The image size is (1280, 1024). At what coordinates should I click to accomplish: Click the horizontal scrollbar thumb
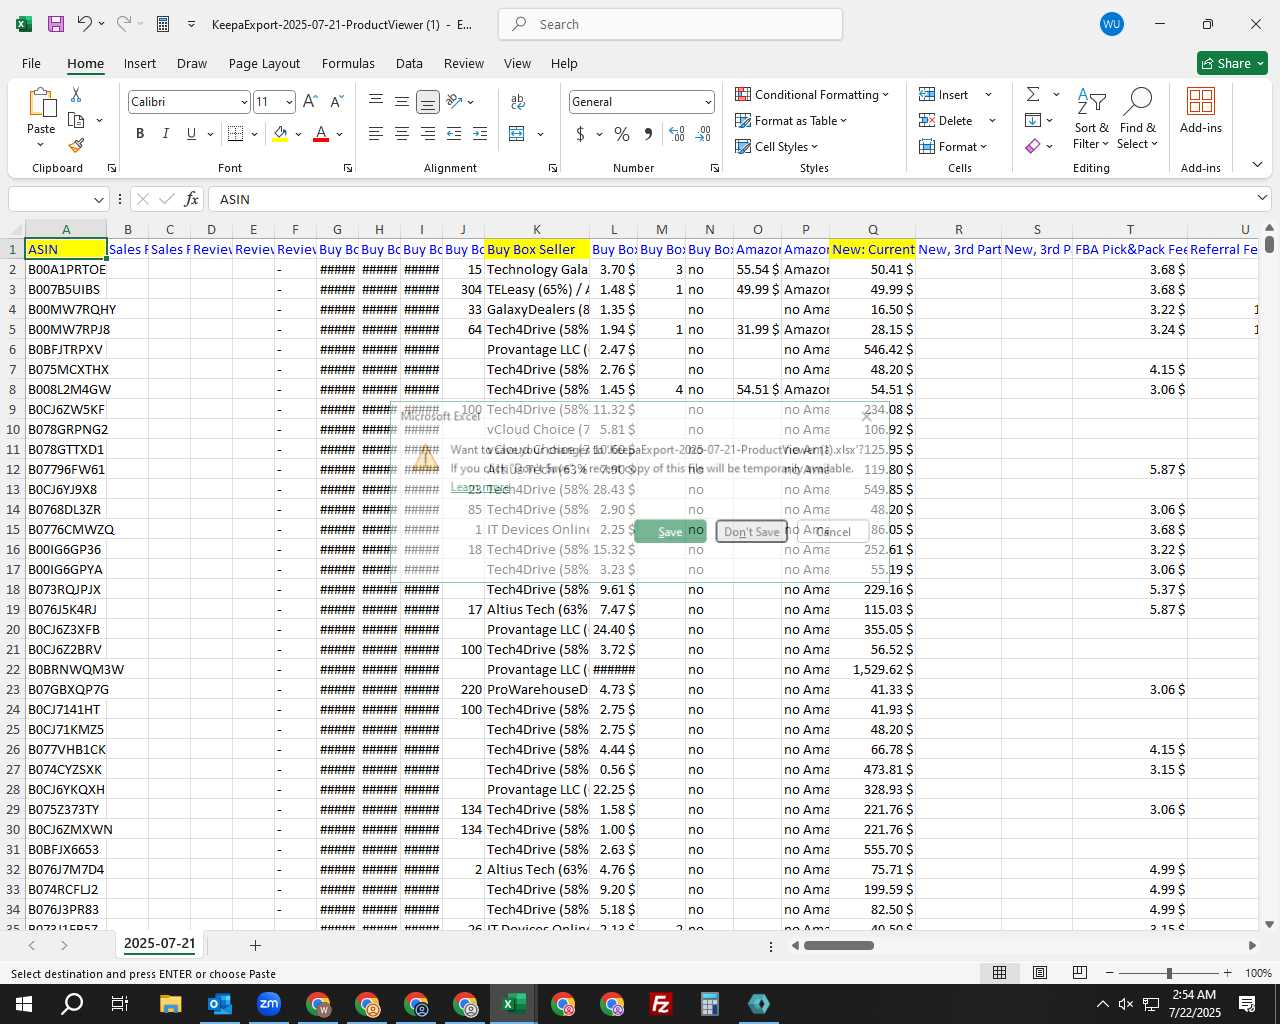tap(838, 945)
